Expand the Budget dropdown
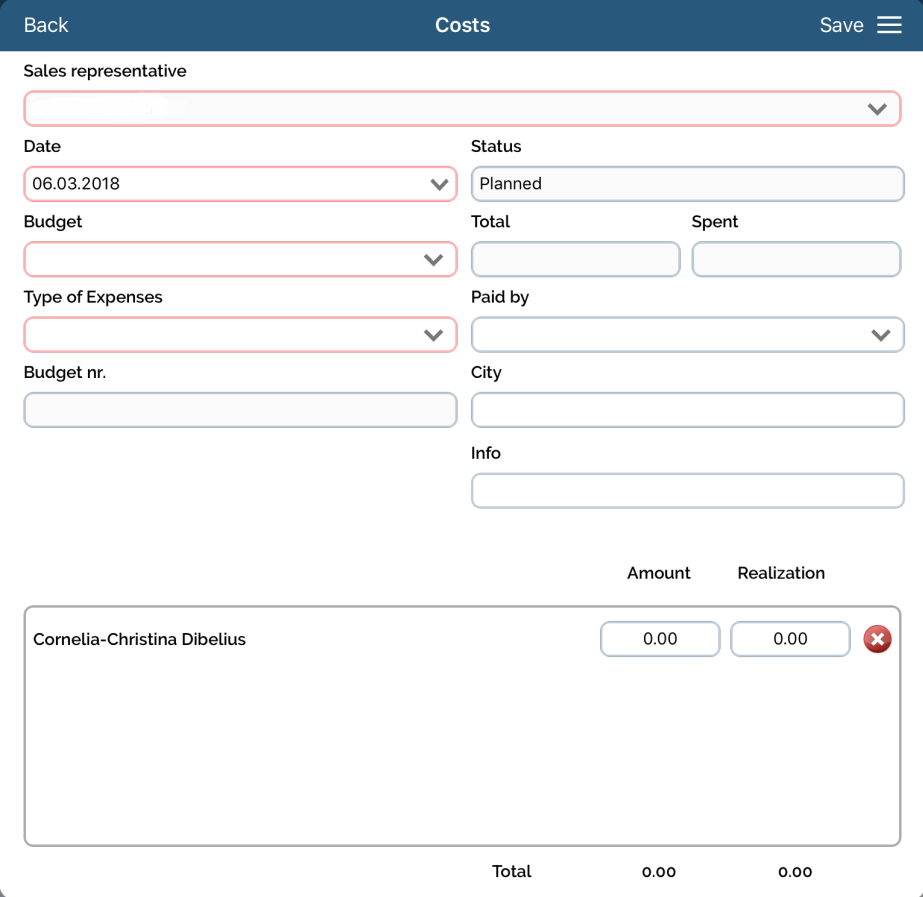The image size is (923, 897). (240, 260)
